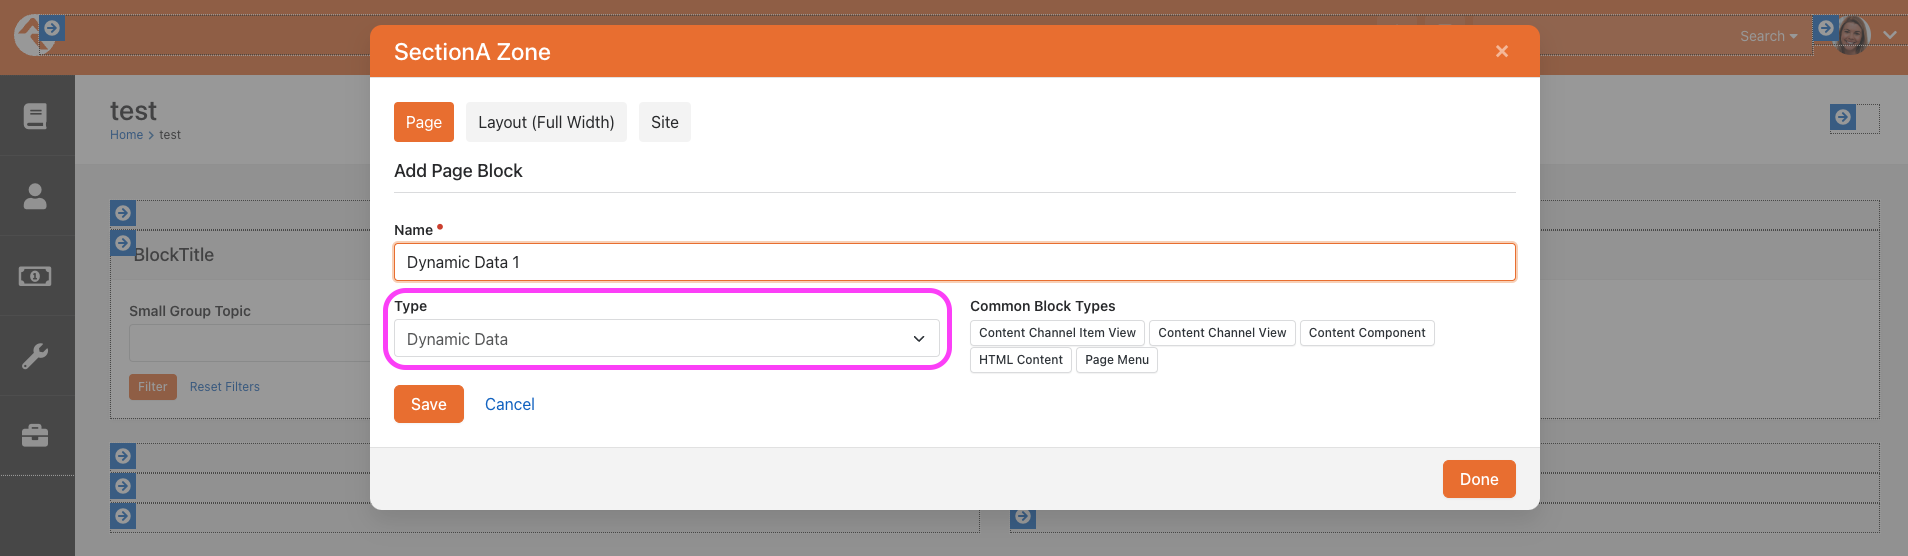Open the Finance money icon in sidebar
Image resolution: width=1908 pixels, height=556 pixels.
[x=35, y=276]
